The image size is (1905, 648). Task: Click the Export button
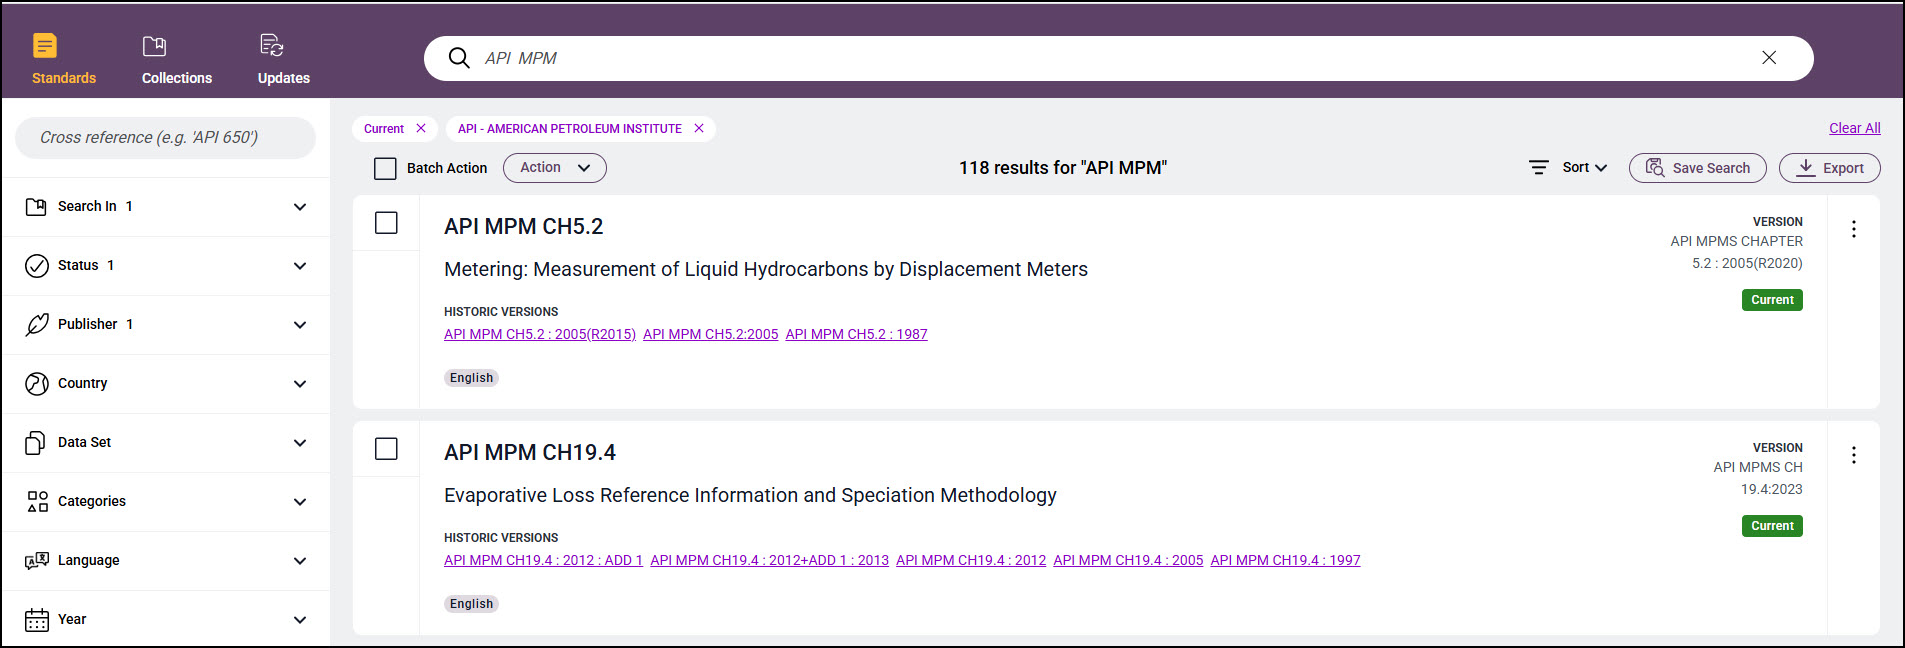coord(1829,168)
